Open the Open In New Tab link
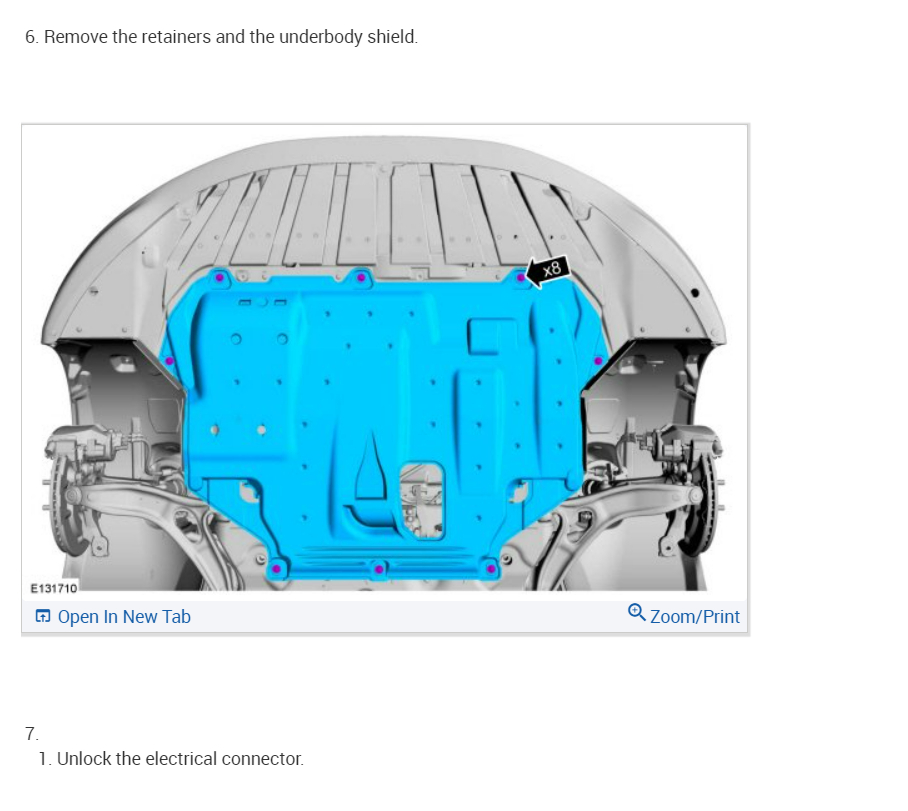The width and height of the screenshot is (908, 811). (124, 616)
